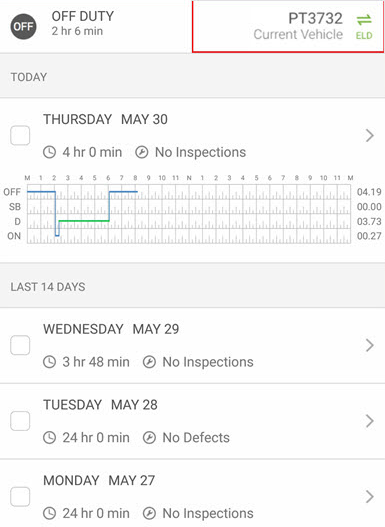Click the green driving segment on the graph

pos(84,221)
